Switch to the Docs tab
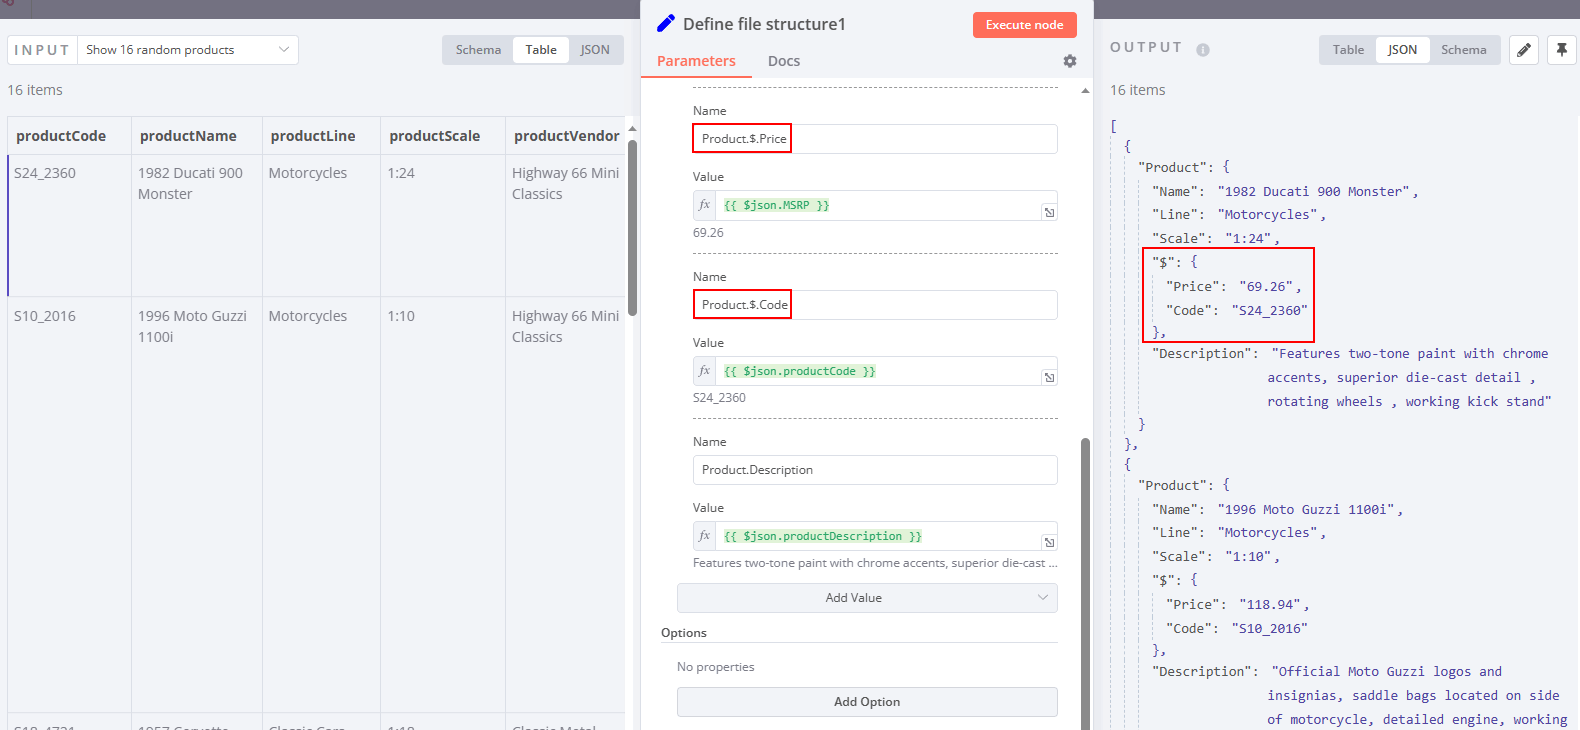Viewport: 1580px width, 730px height. point(783,61)
